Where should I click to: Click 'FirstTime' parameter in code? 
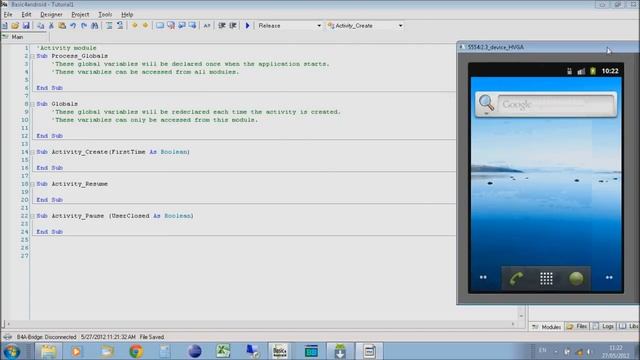coord(128,152)
